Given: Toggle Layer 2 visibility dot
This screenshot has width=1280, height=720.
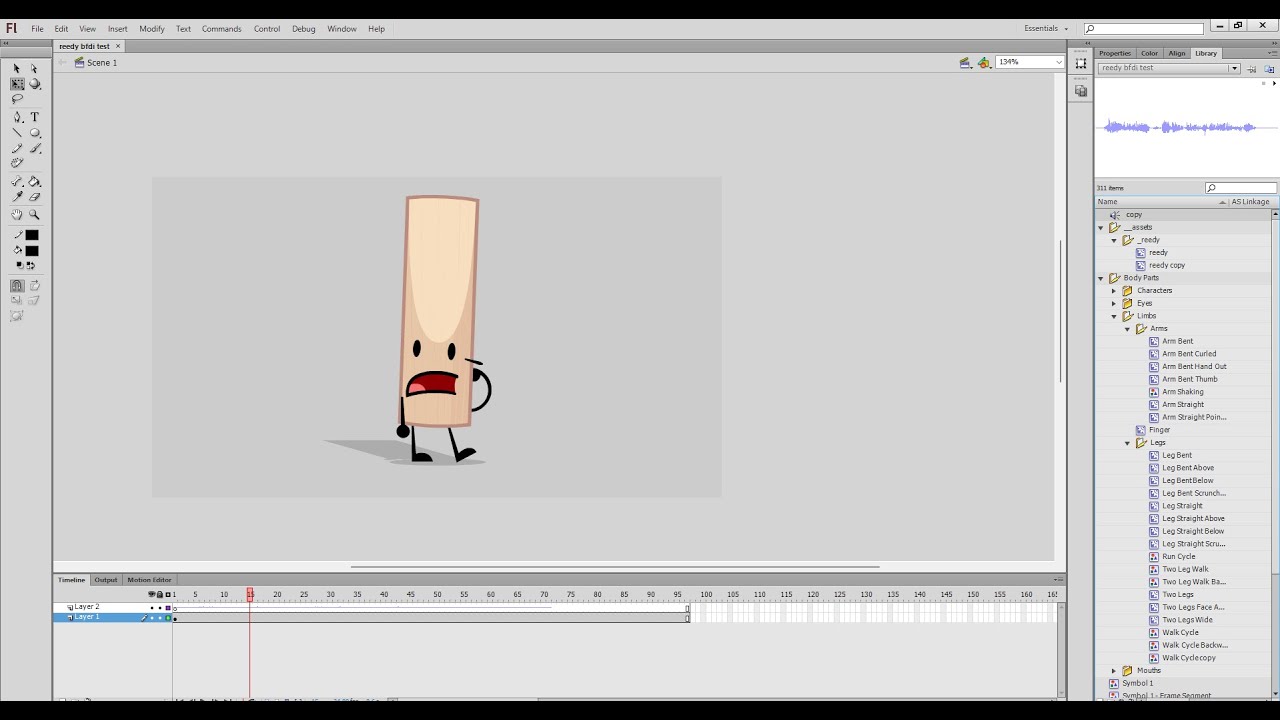Looking at the screenshot, I should [152, 608].
